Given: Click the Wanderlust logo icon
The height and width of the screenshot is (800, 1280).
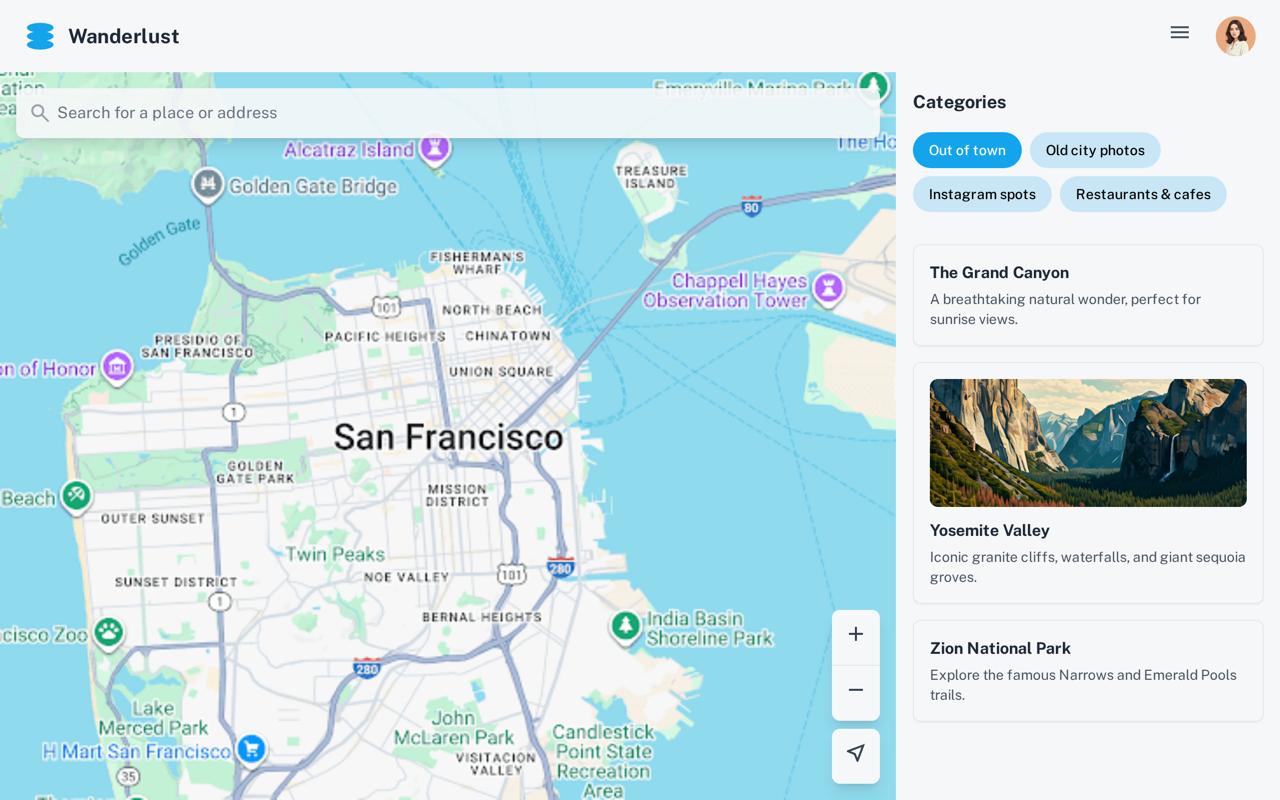Looking at the screenshot, I should [x=40, y=36].
